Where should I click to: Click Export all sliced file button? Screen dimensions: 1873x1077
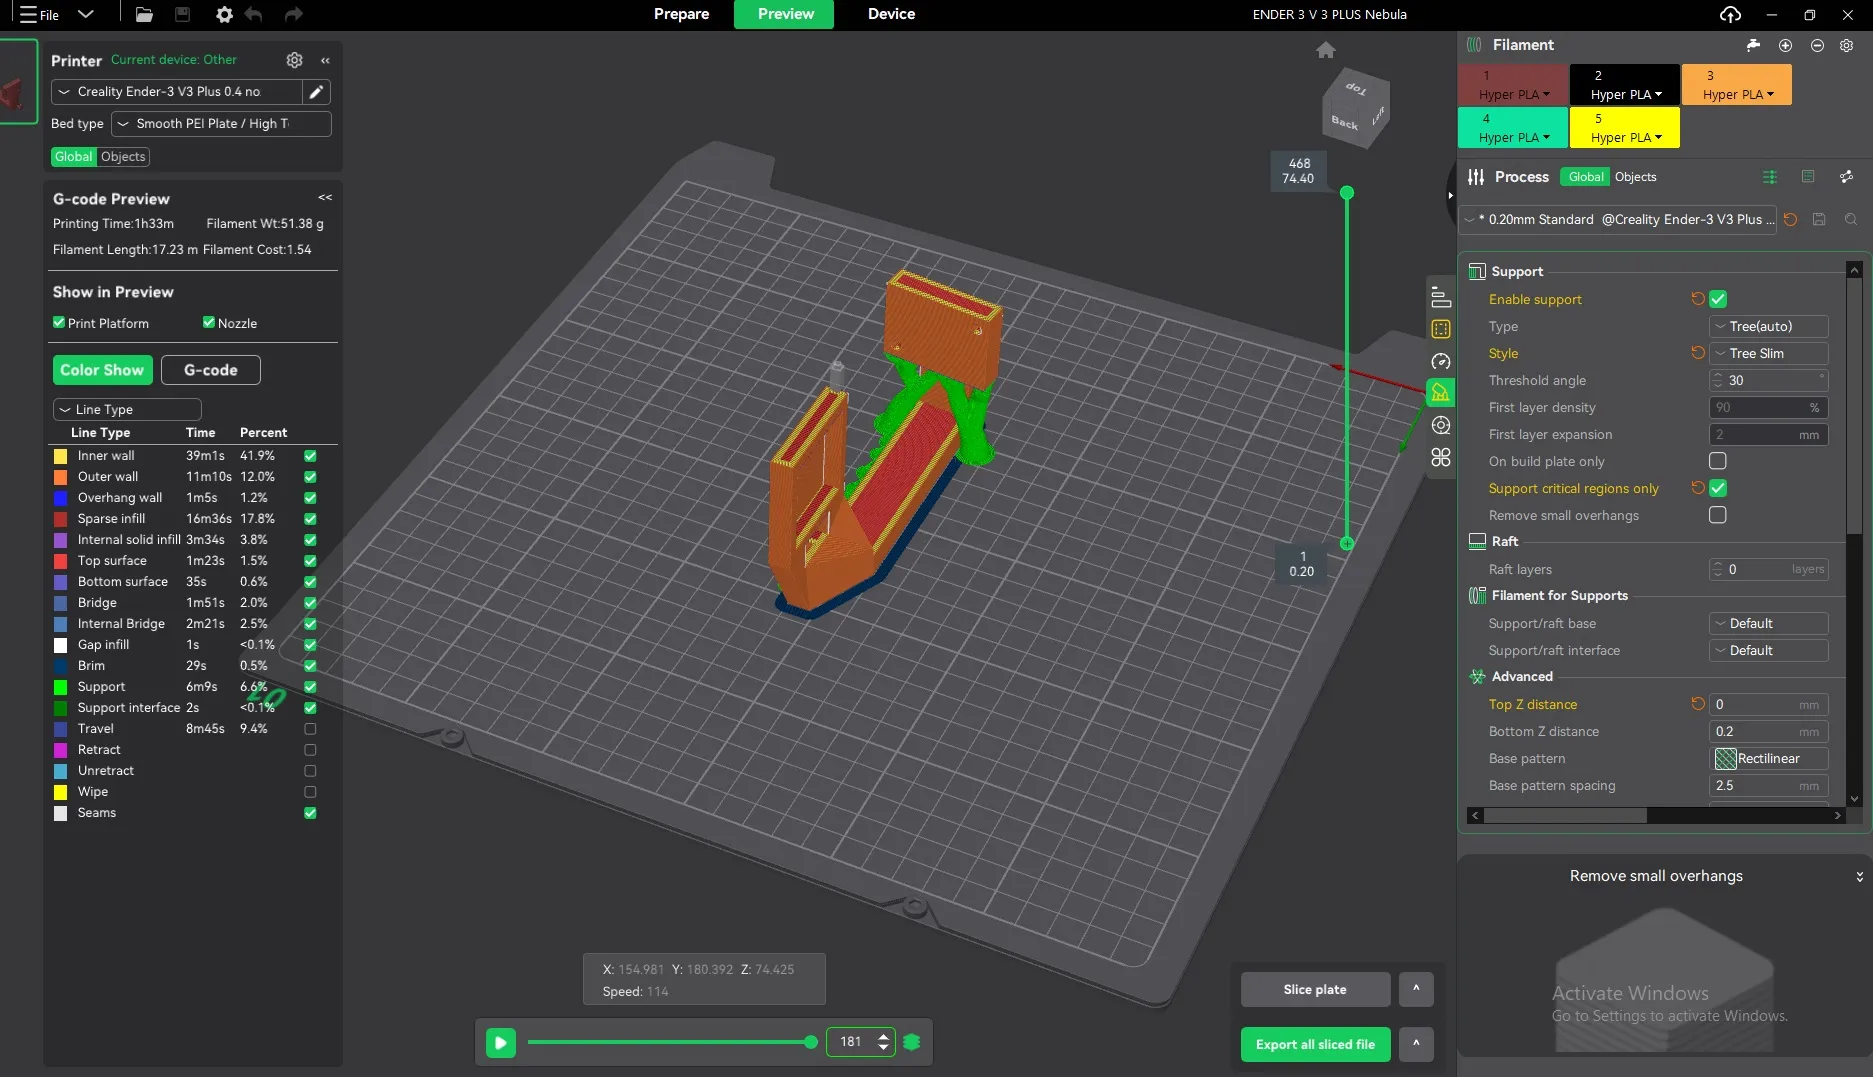1315,1044
